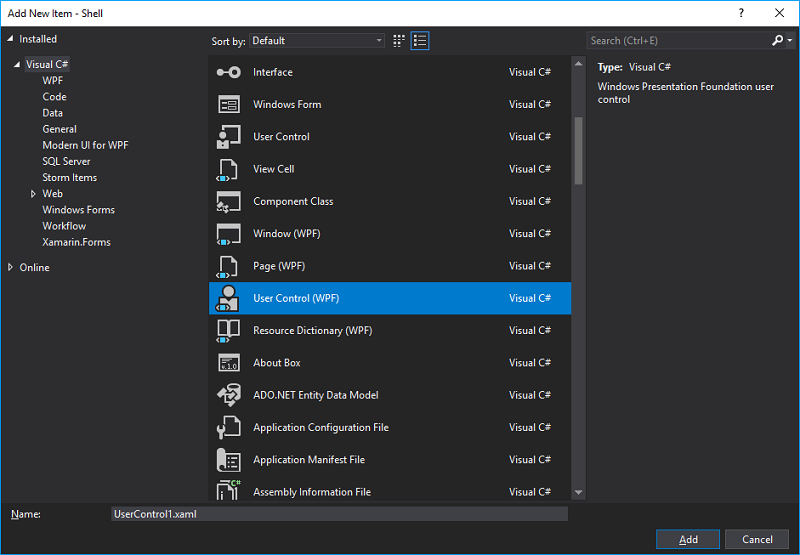
Task: Click the Assembly Information File icon
Action: (229, 491)
